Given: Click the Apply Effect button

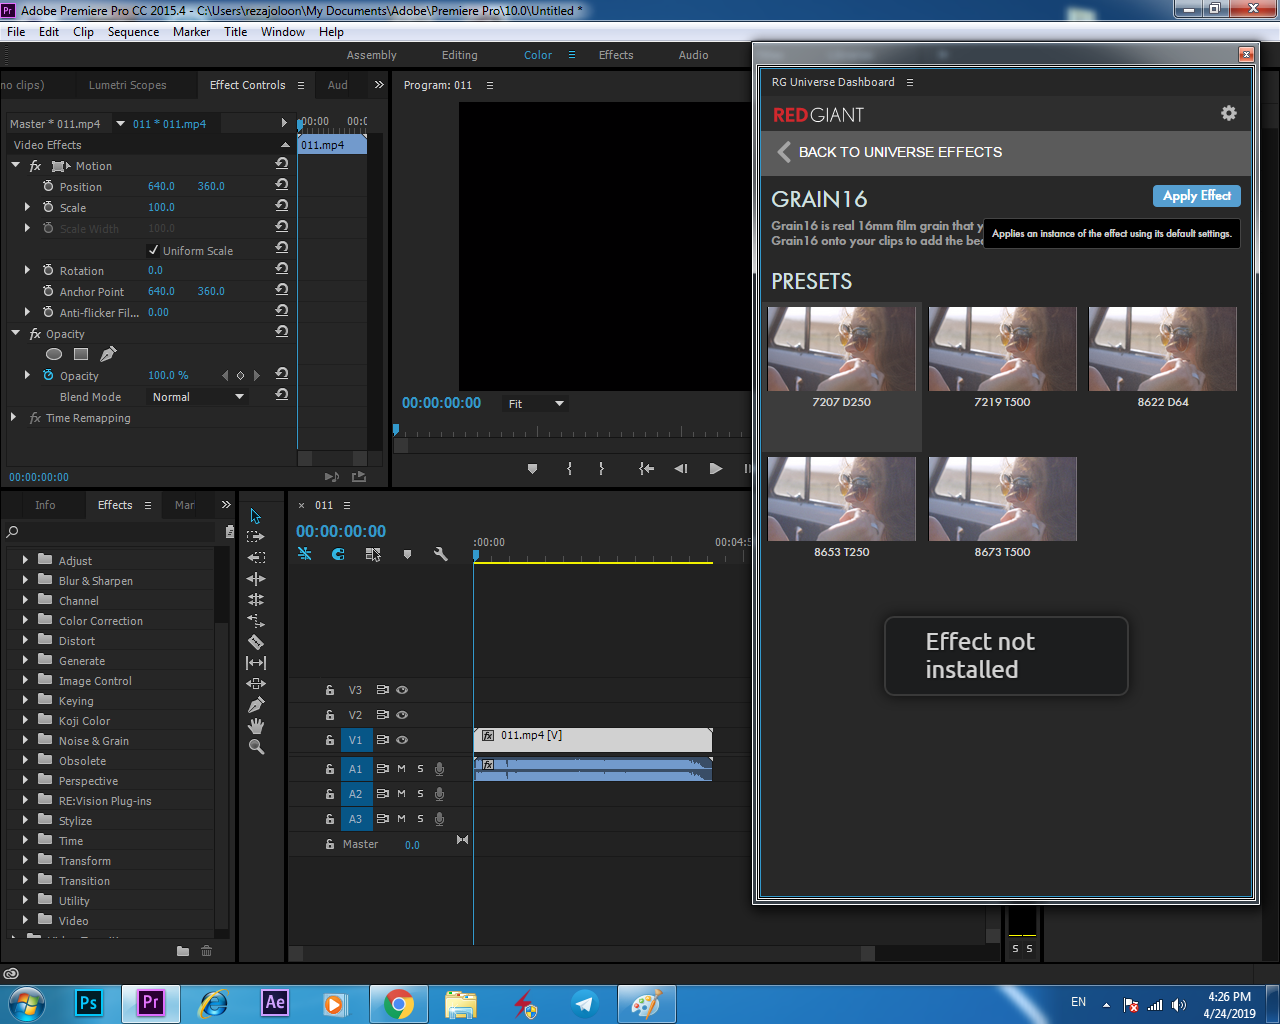Looking at the screenshot, I should 1196,196.
